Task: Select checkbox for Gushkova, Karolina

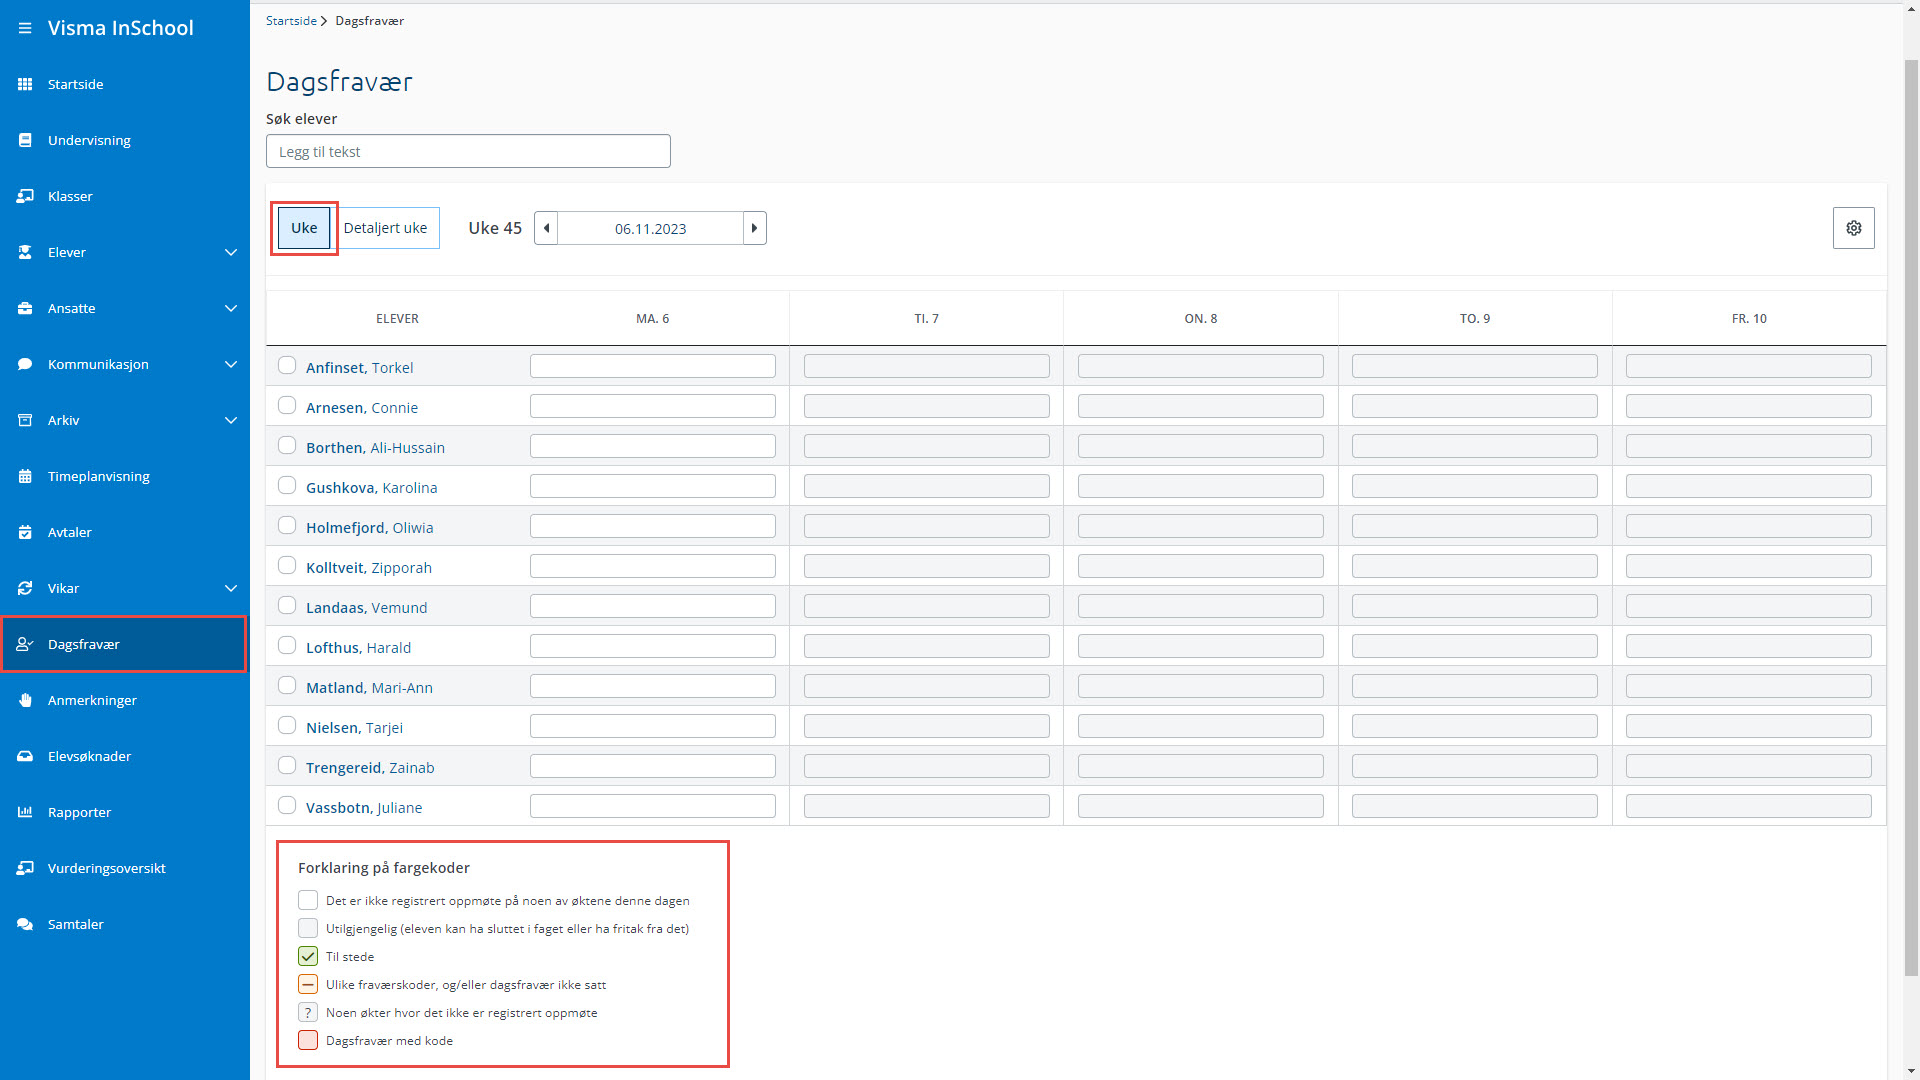Action: (x=287, y=486)
